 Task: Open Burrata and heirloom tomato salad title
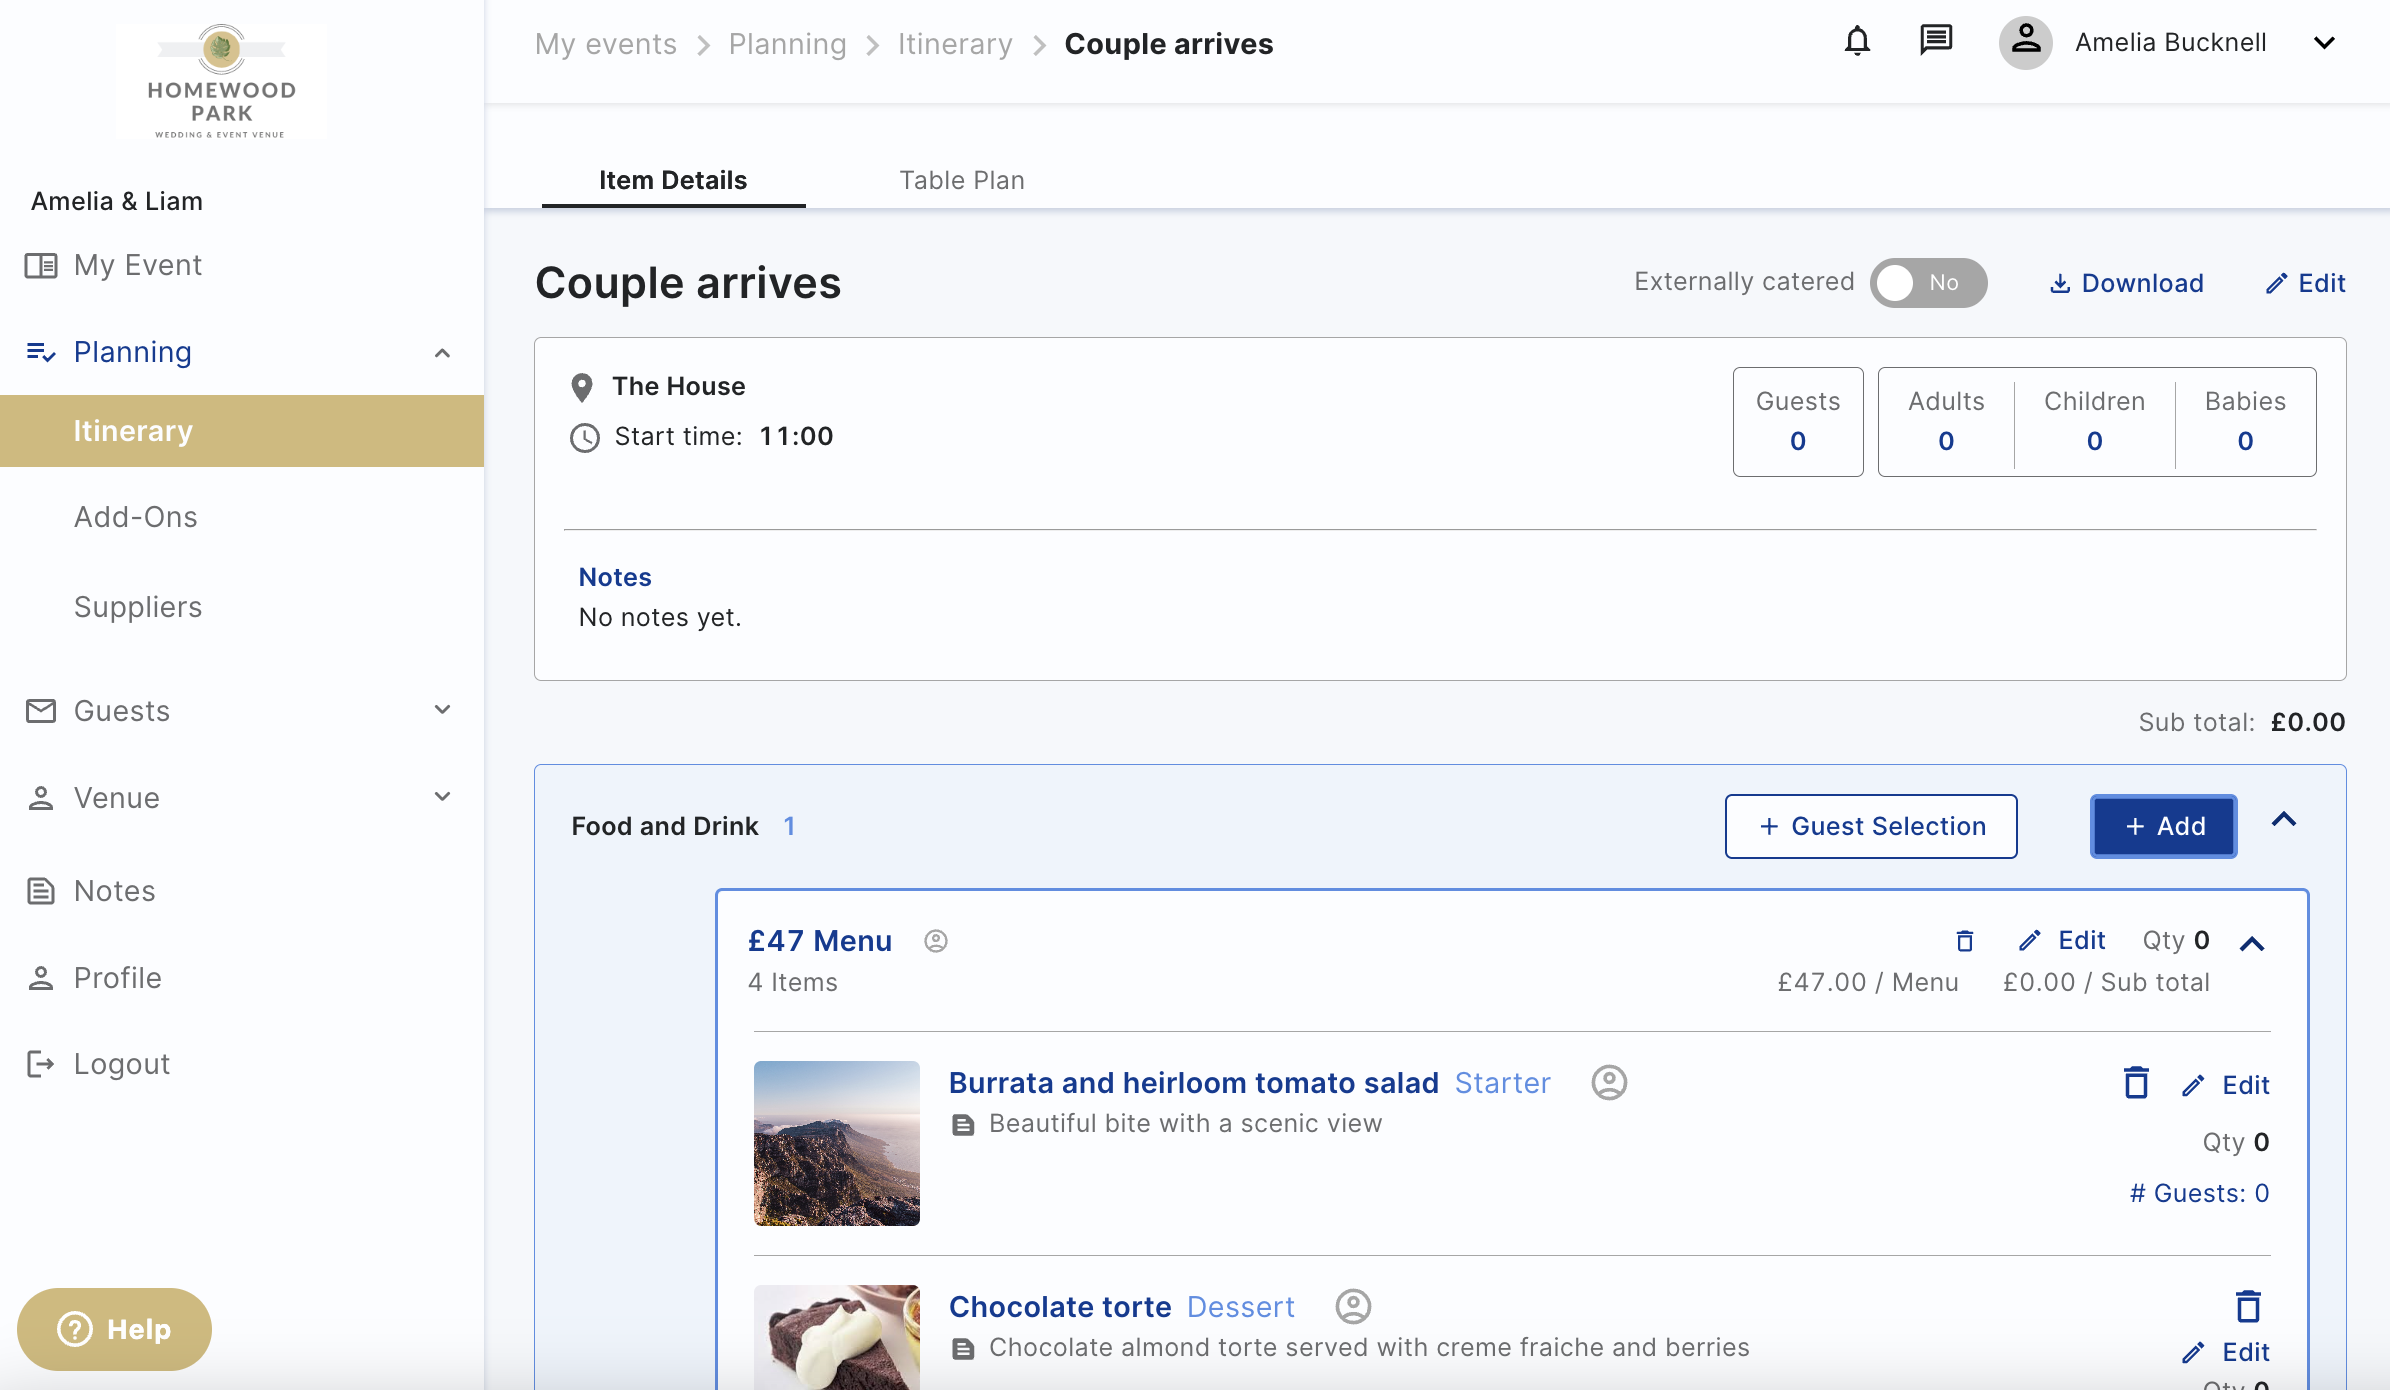(1194, 1083)
